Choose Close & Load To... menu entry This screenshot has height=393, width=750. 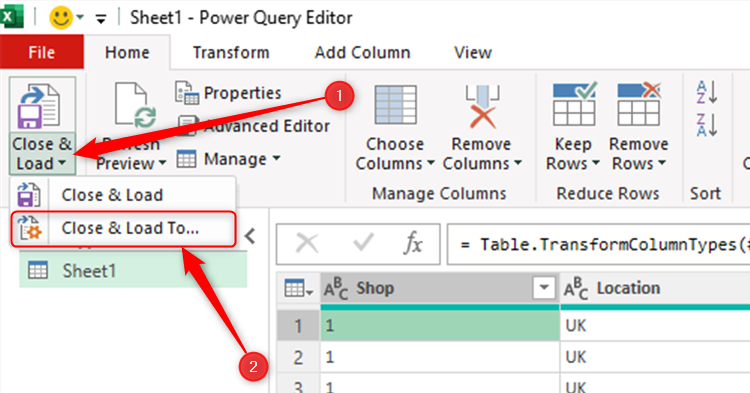pyautogui.click(x=123, y=229)
